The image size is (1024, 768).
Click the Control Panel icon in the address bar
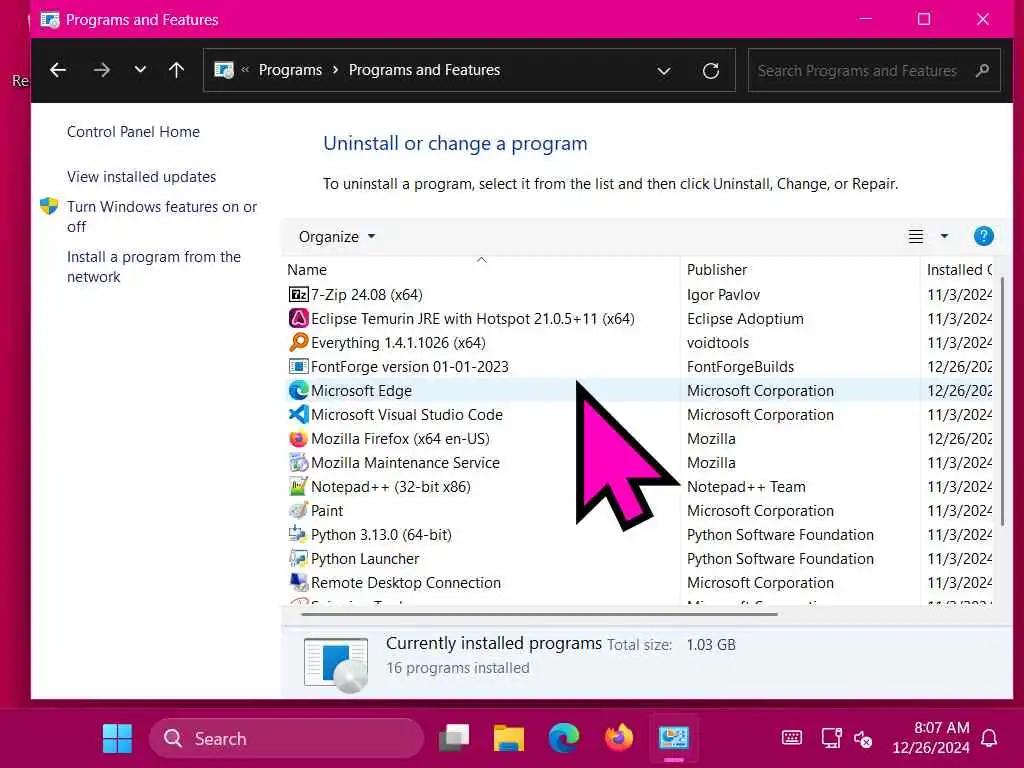point(224,70)
